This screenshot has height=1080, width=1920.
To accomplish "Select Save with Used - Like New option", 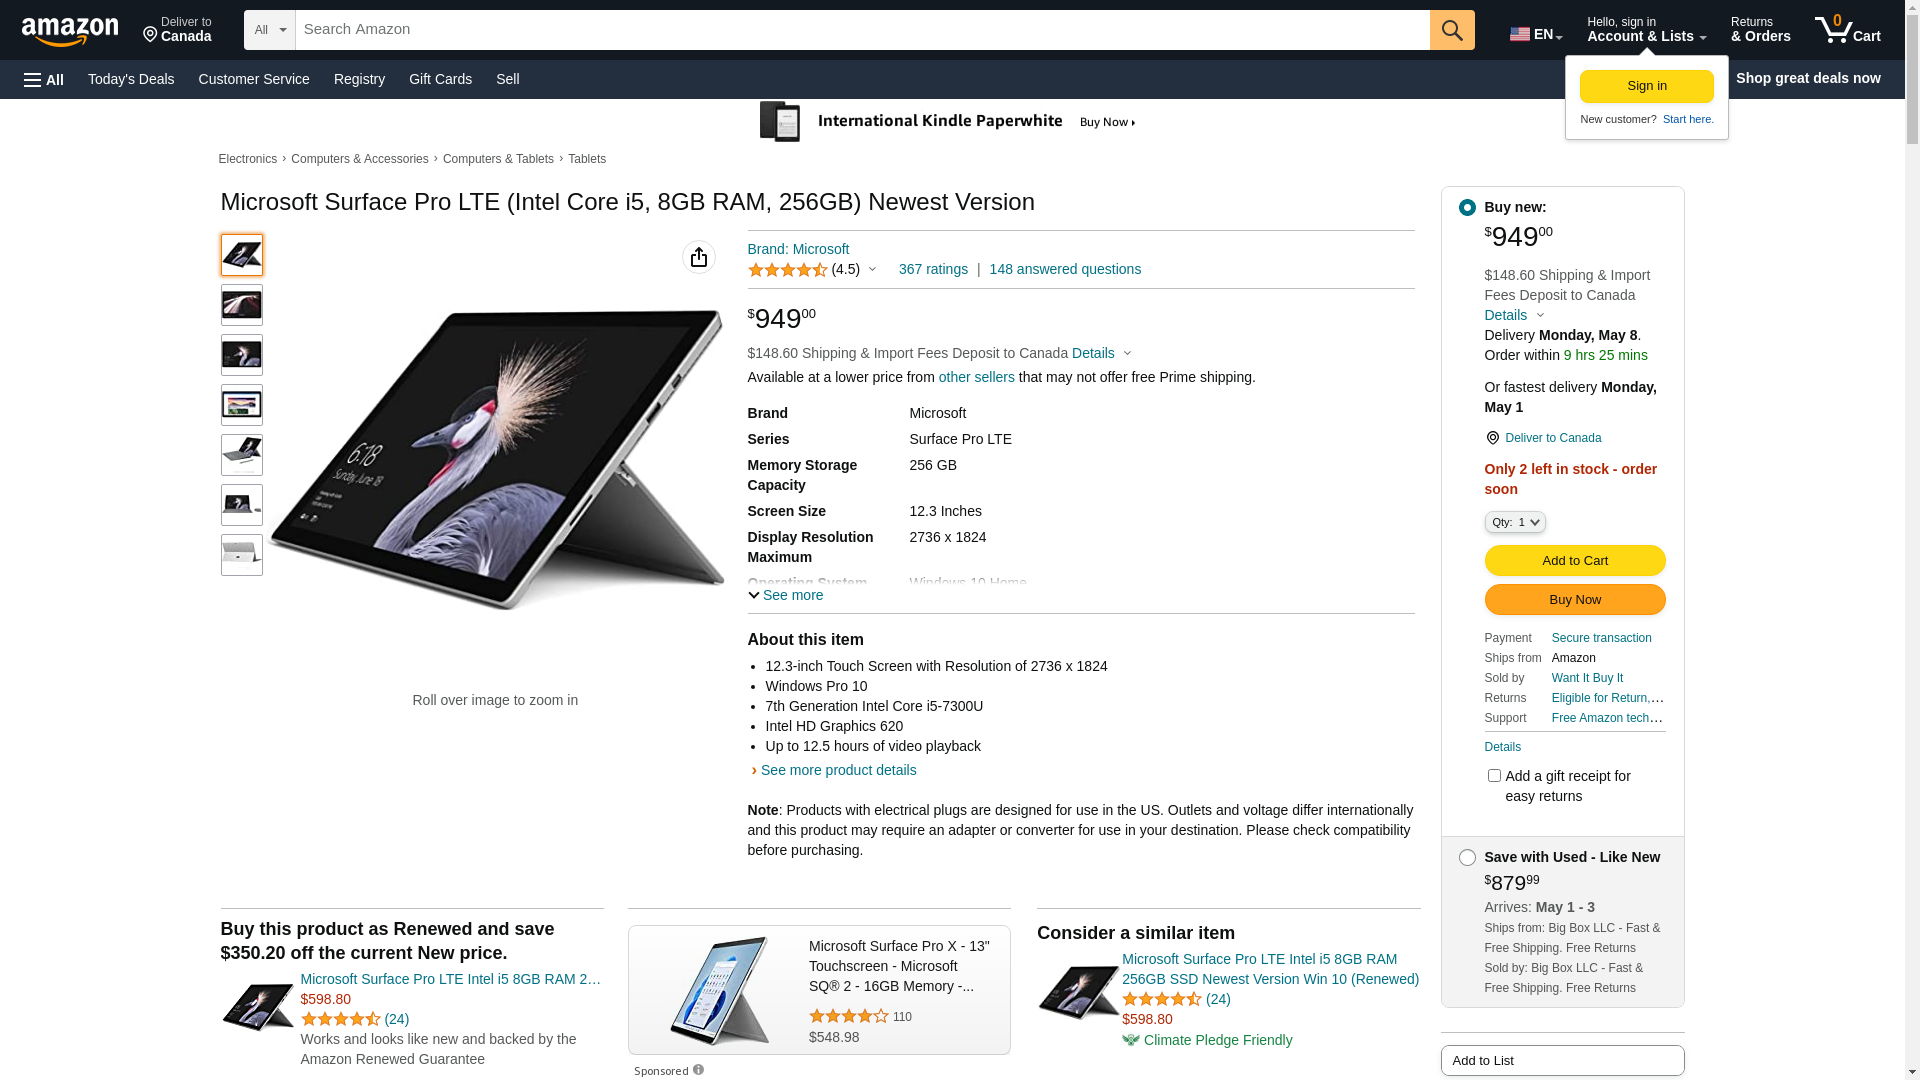I will point(1467,858).
